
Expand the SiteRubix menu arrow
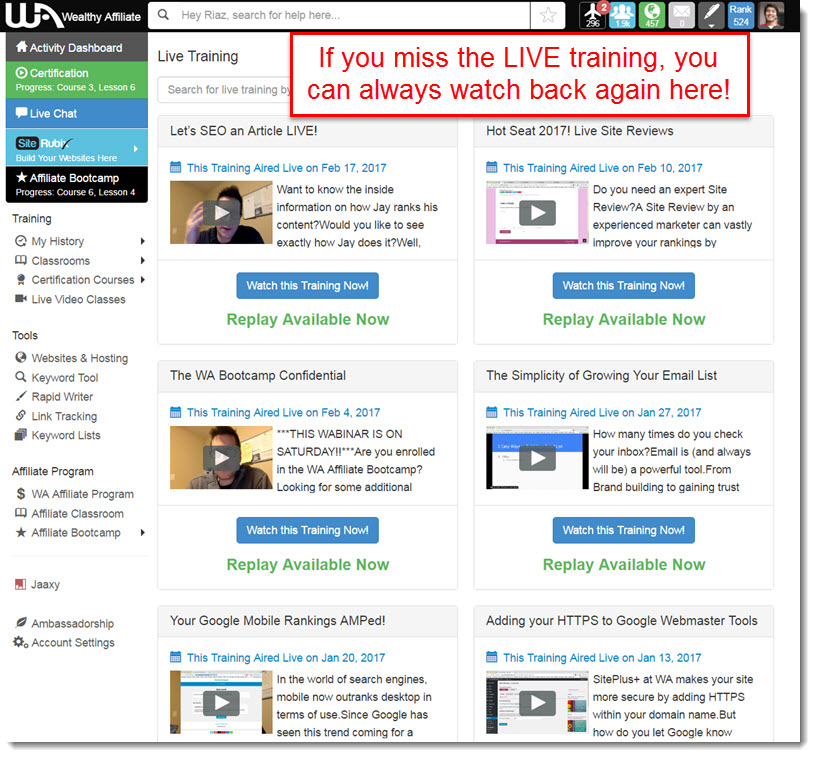(x=136, y=149)
